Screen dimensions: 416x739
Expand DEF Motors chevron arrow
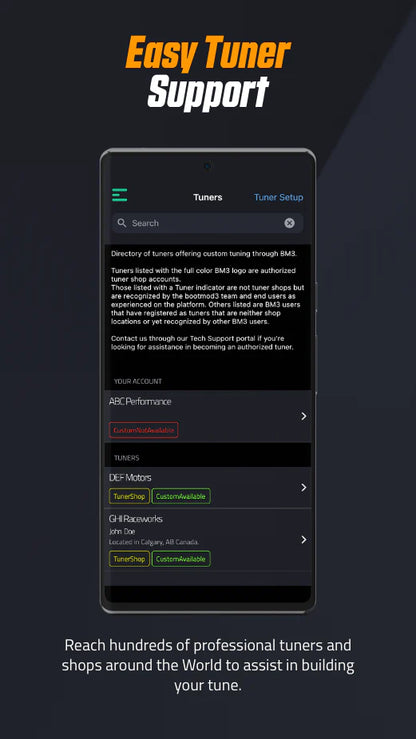pos(304,487)
